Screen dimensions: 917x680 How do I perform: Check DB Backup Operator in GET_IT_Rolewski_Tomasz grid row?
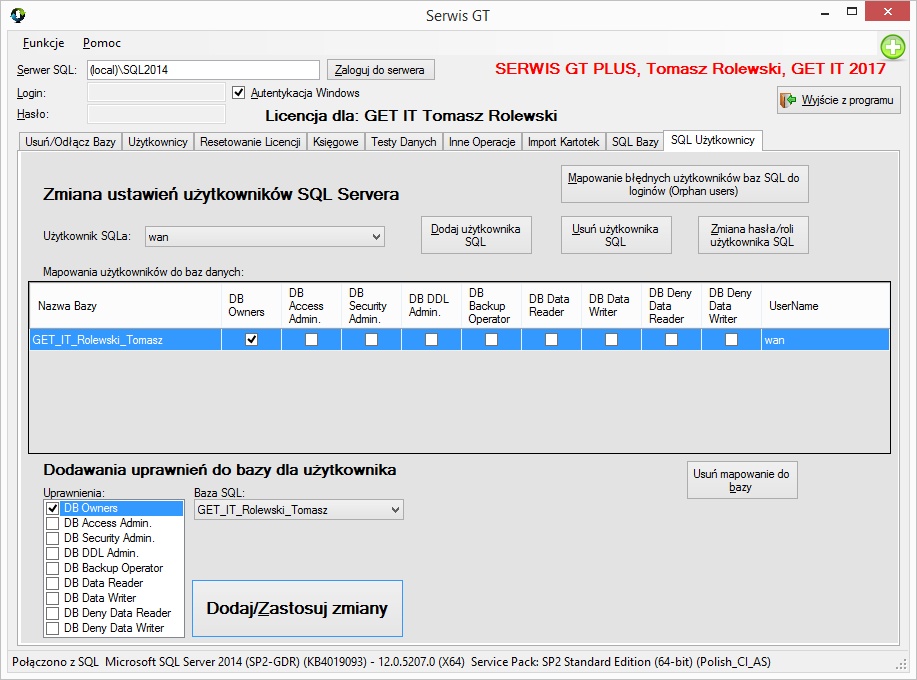pos(491,340)
